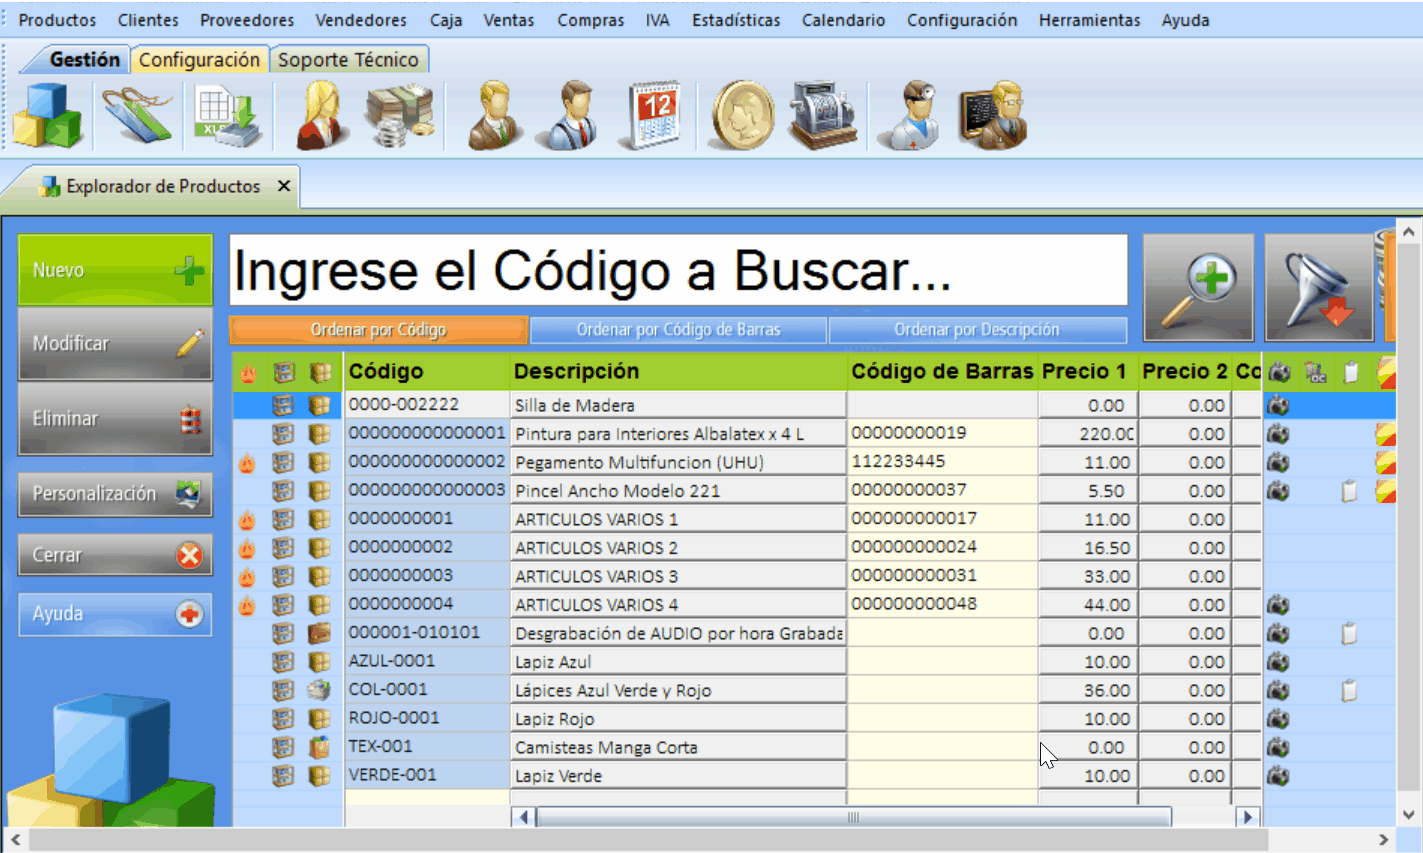Open the Herramientas menu
The image size is (1423, 853).
pos(1089,20)
